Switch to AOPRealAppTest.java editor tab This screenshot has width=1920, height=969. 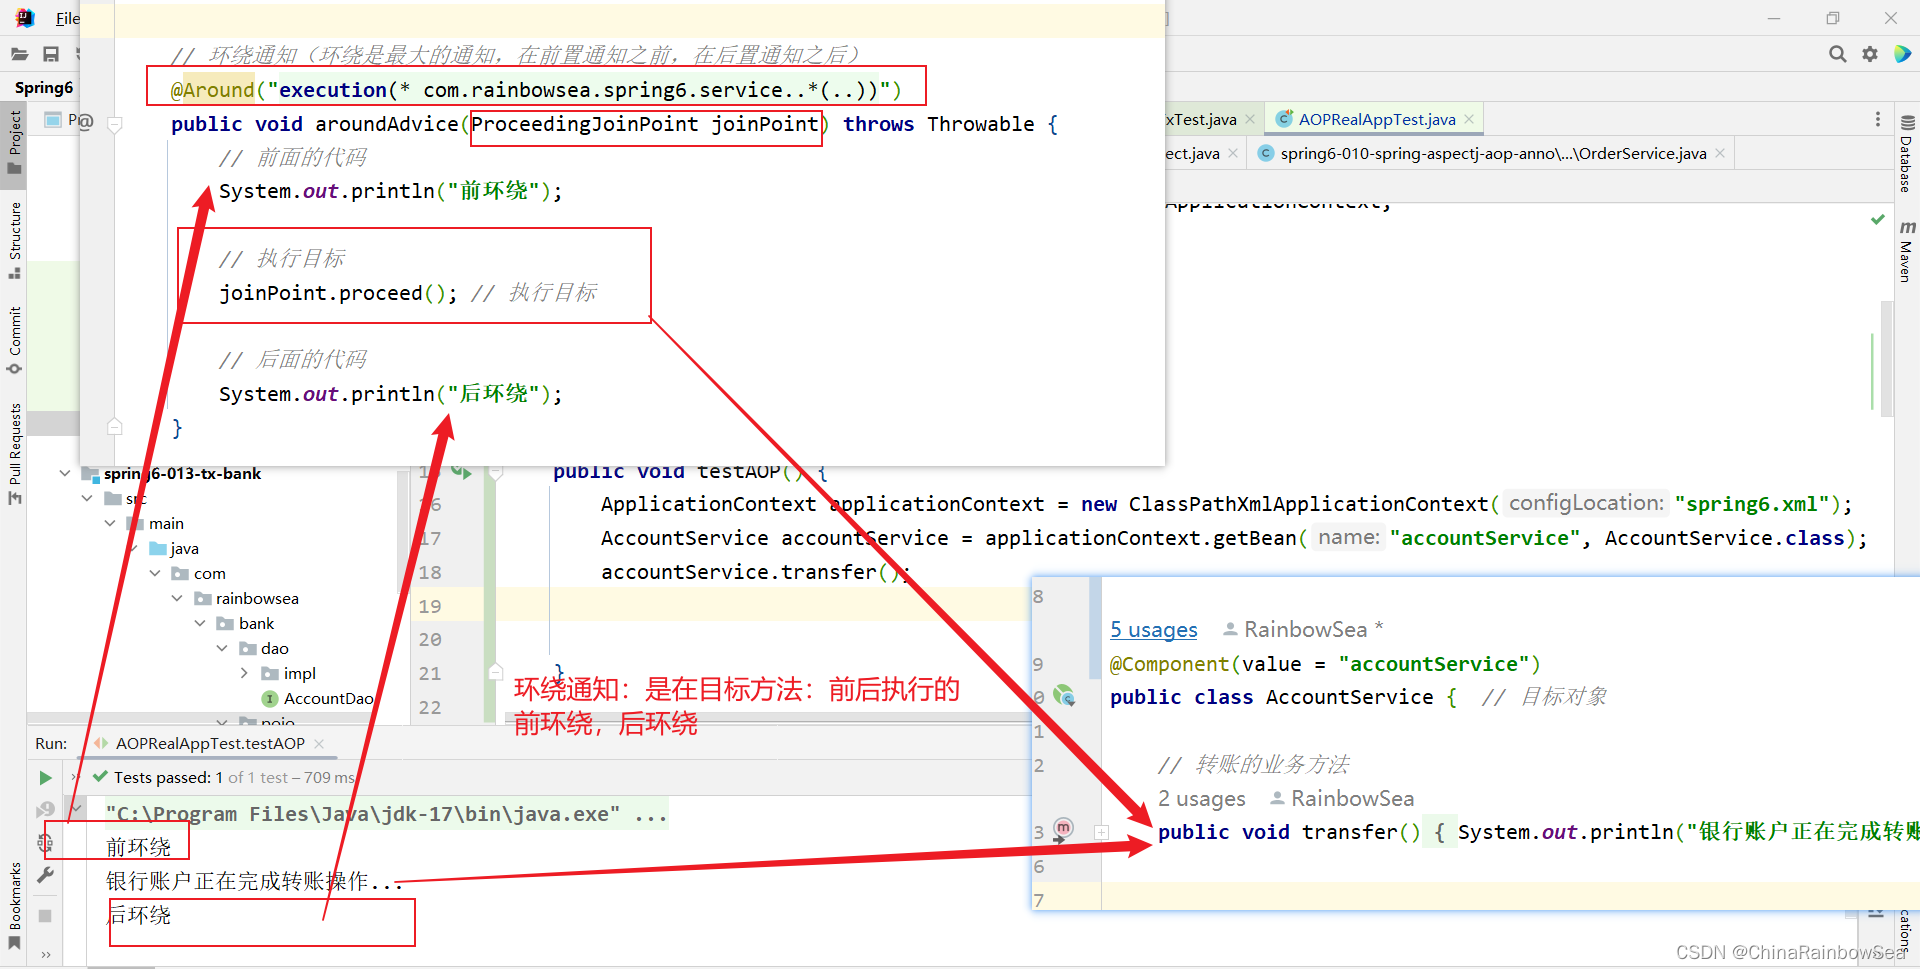(x=1376, y=119)
